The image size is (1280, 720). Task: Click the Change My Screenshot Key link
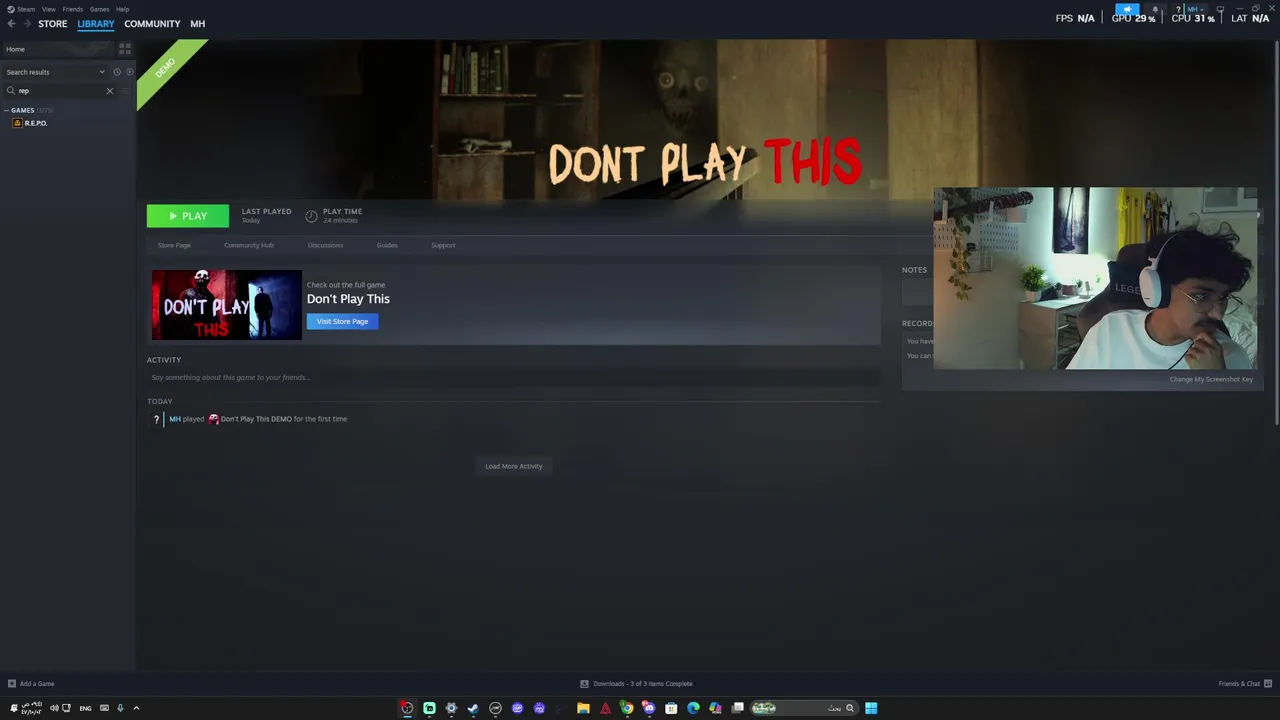(x=1211, y=379)
